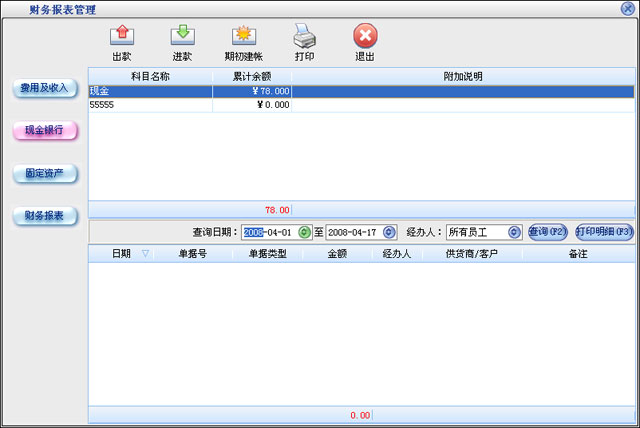Screen dimensions: 640x428
Task: Open 期初建帐 initial account setup
Action: [243, 37]
